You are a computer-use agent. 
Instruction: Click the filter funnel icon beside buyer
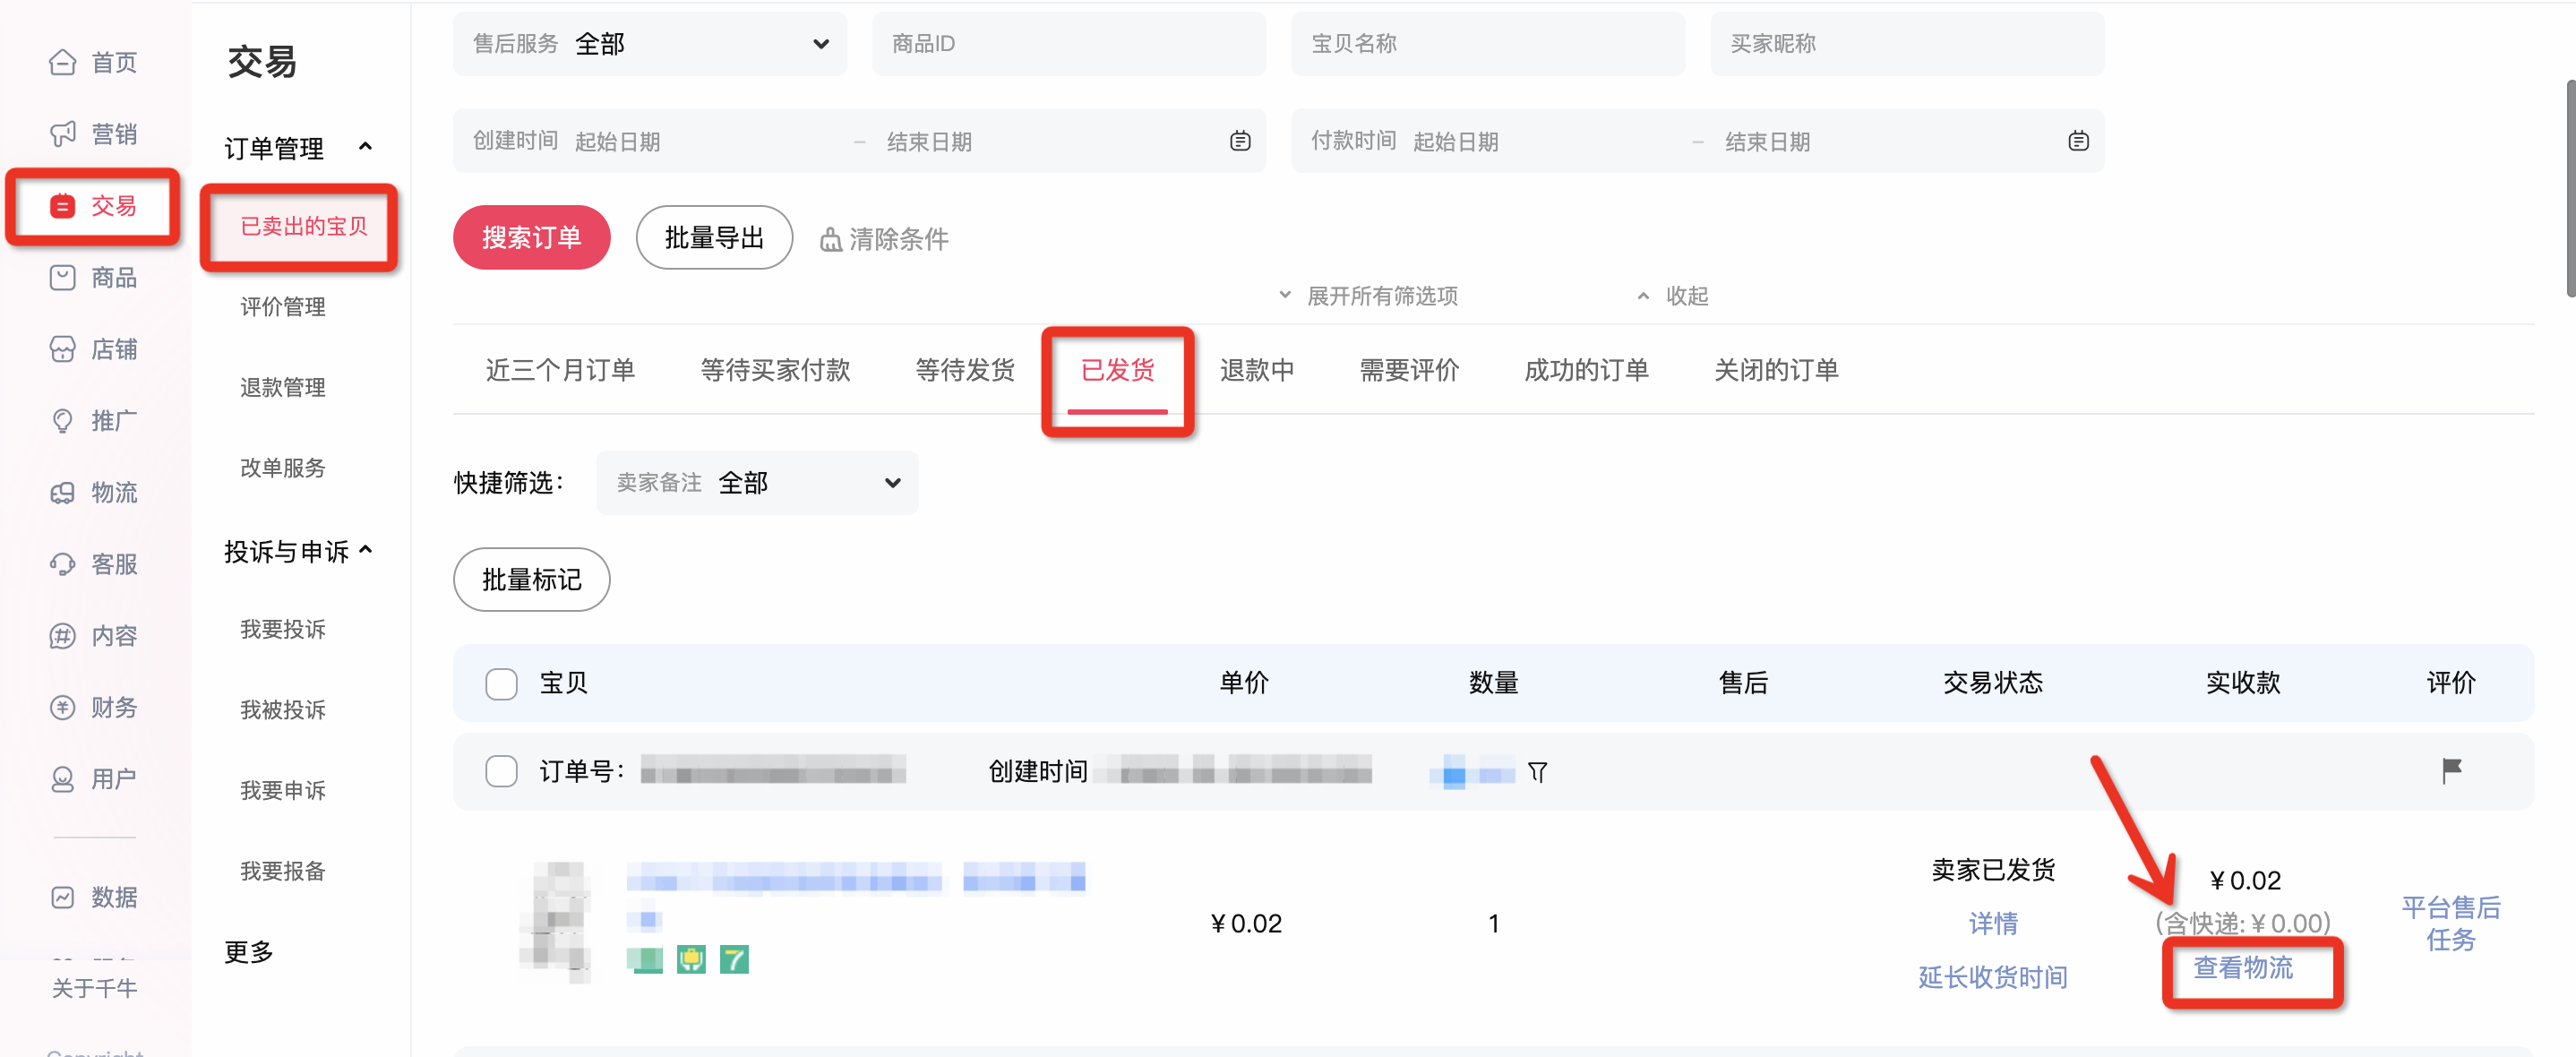(1537, 773)
